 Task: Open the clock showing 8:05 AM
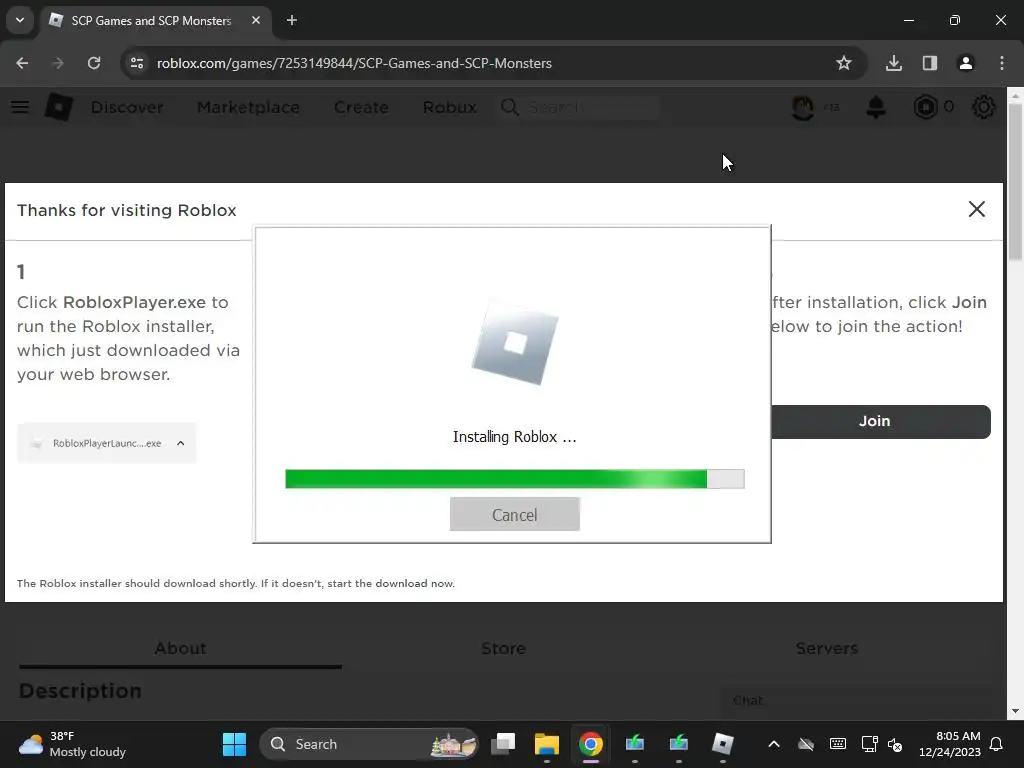(x=950, y=744)
